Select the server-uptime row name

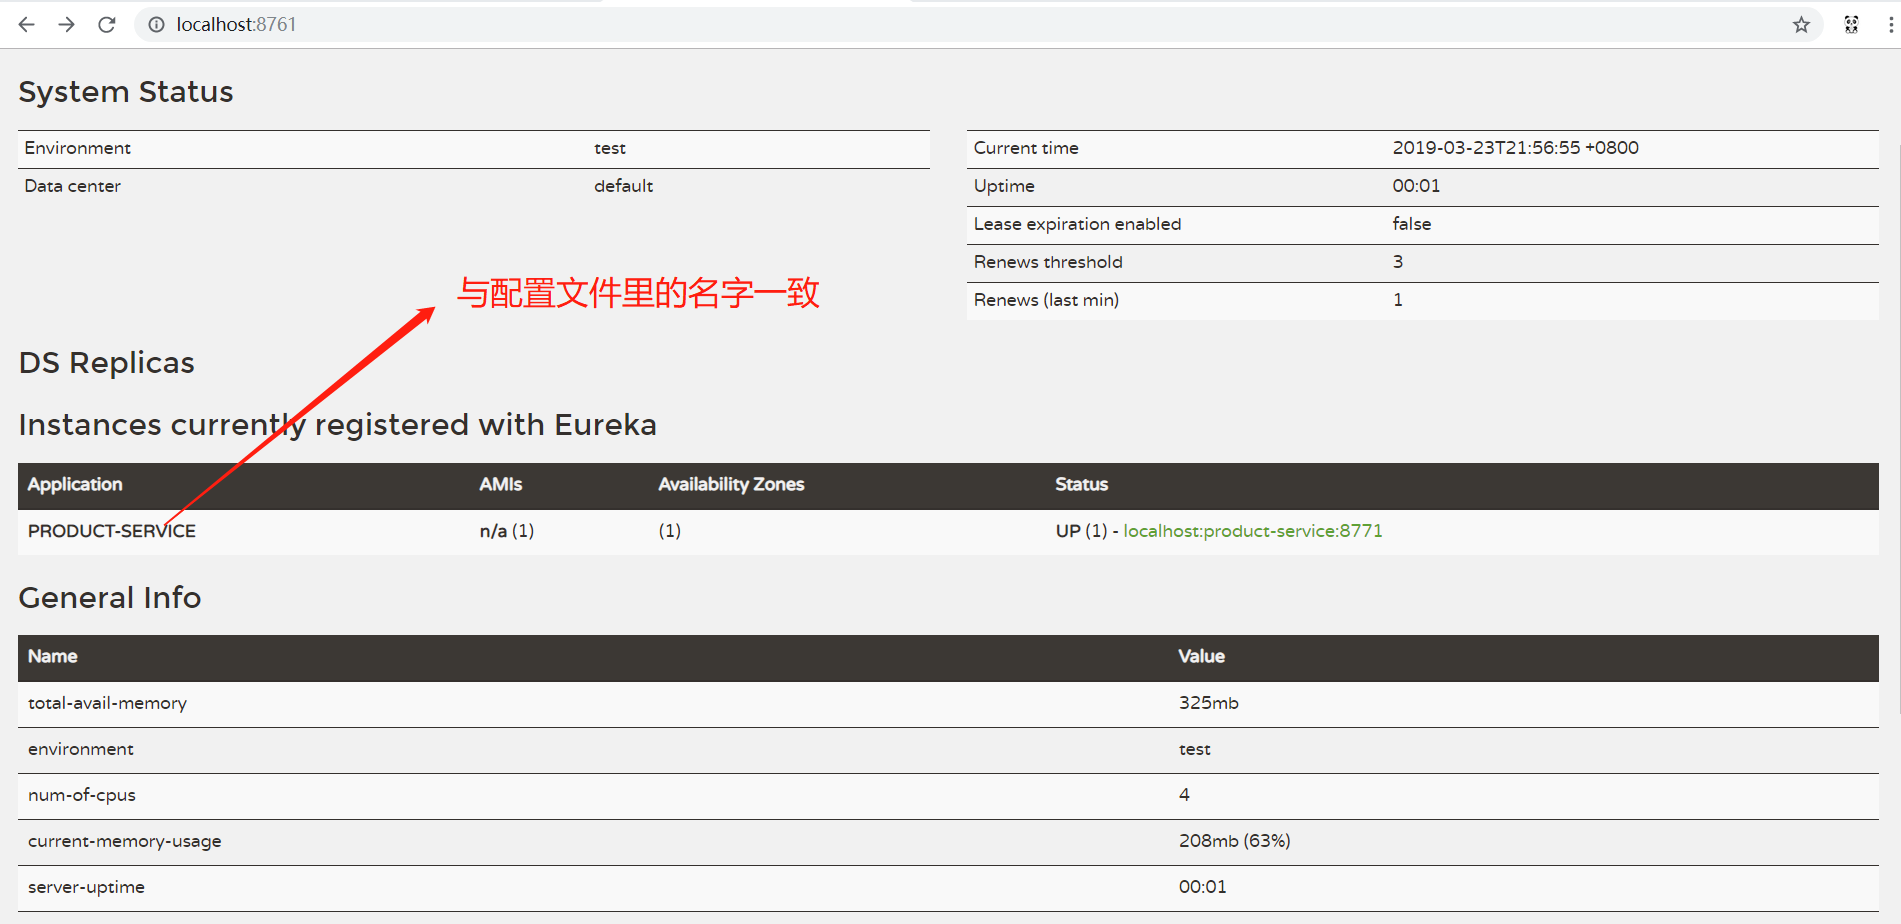click(x=86, y=888)
